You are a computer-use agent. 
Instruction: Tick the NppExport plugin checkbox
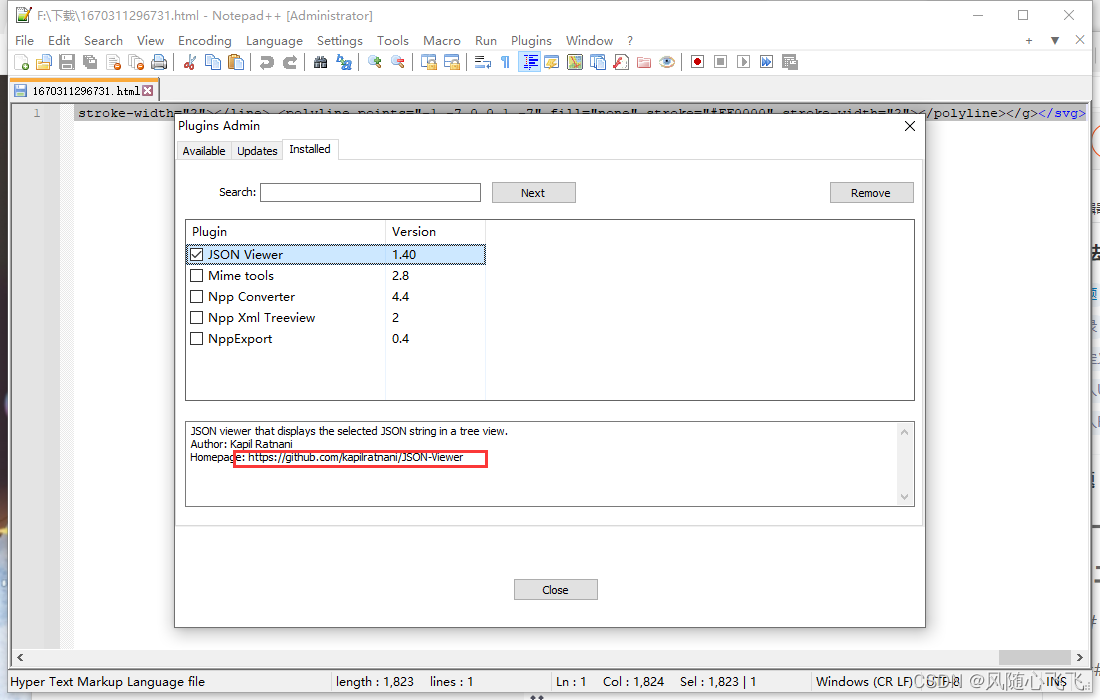pyautogui.click(x=197, y=339)
